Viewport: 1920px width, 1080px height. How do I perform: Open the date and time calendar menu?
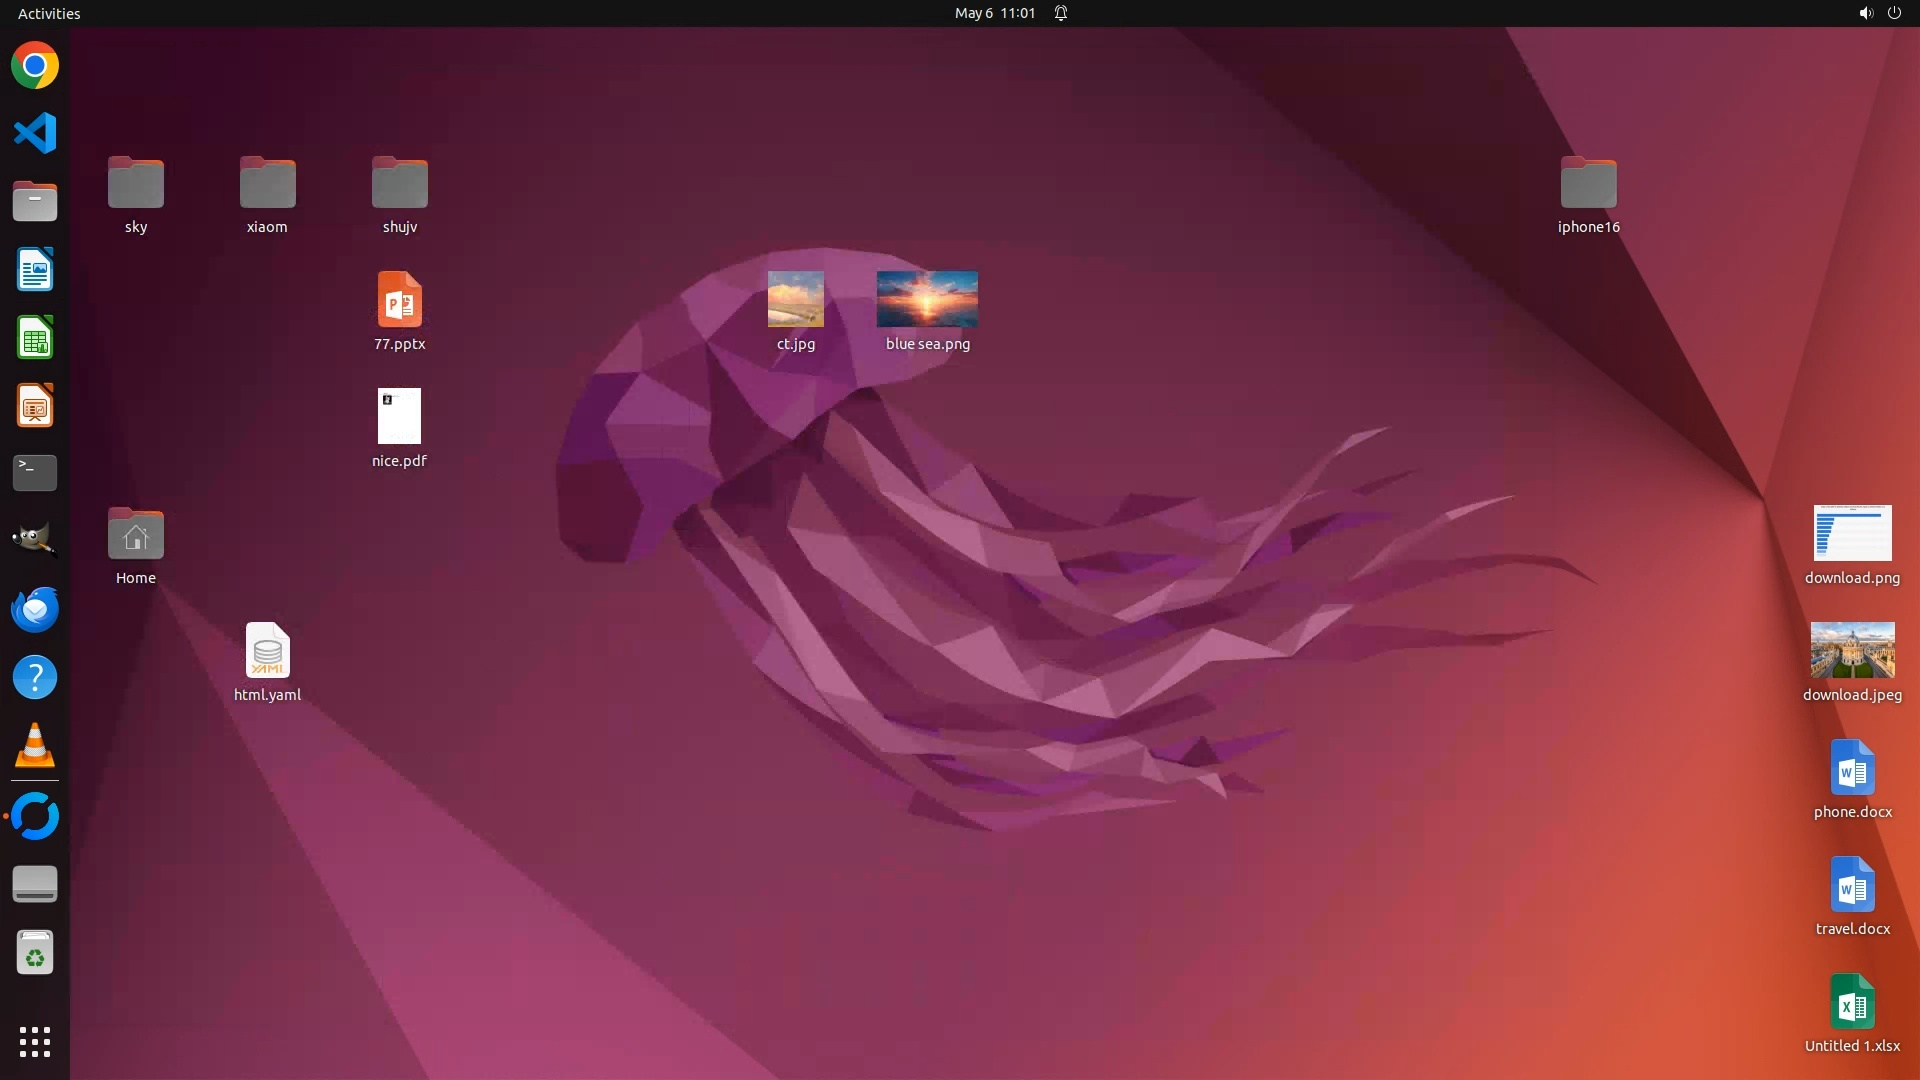pyautogui.click(x=994, y=13)
